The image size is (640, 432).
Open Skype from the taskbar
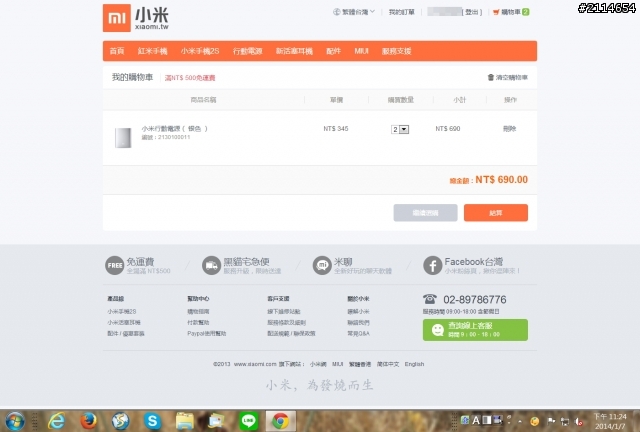(x=152, y=421)
